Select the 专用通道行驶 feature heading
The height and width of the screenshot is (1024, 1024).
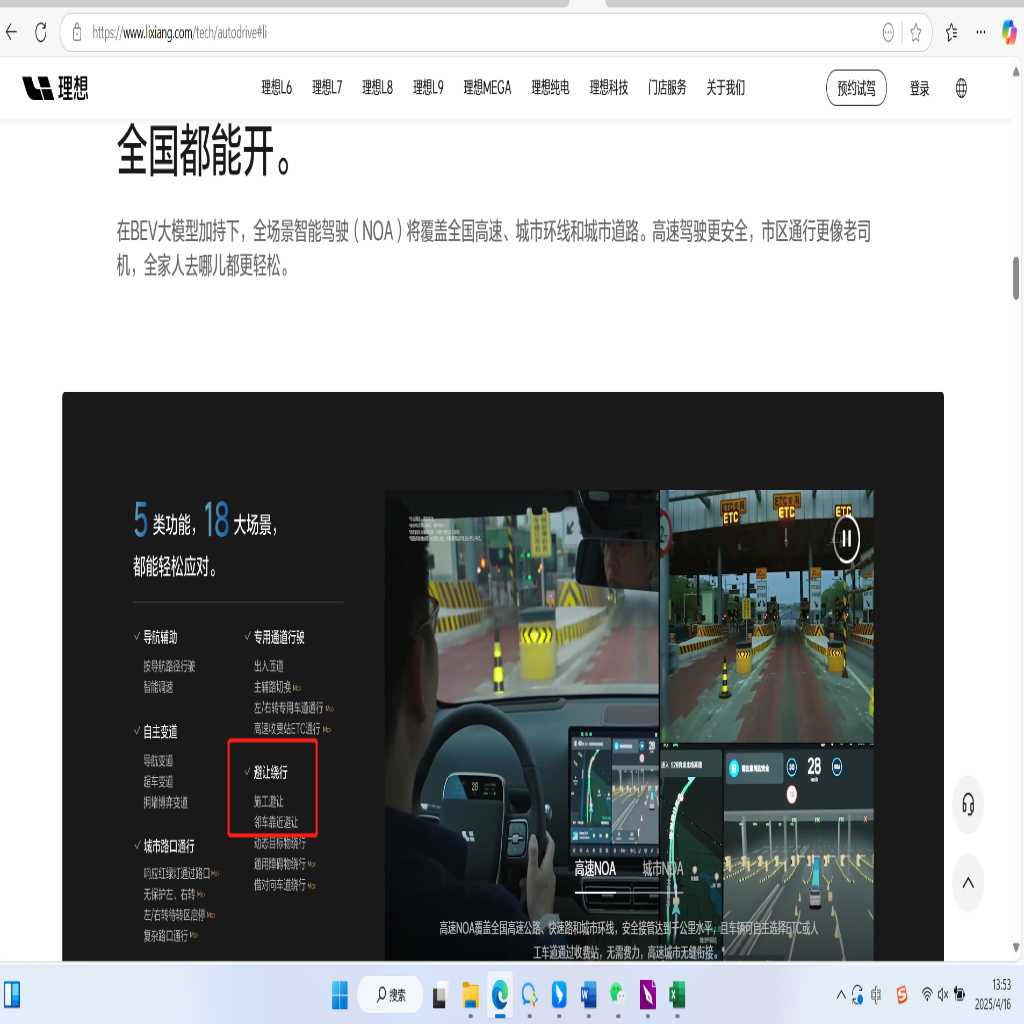click(x=279, y=637)
